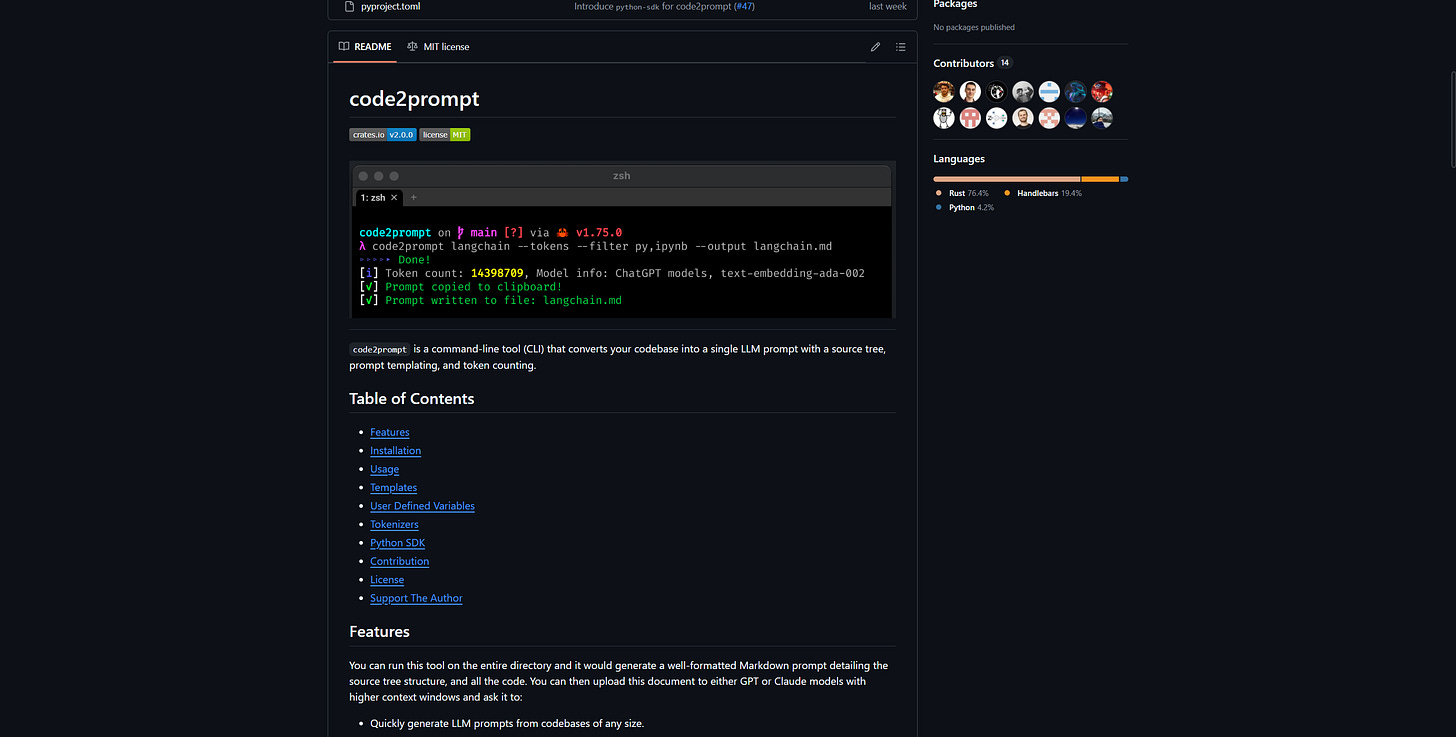This screenshot has width=1456, height=737.
Task: Open the Packages heading link
Action: [955, 5]
